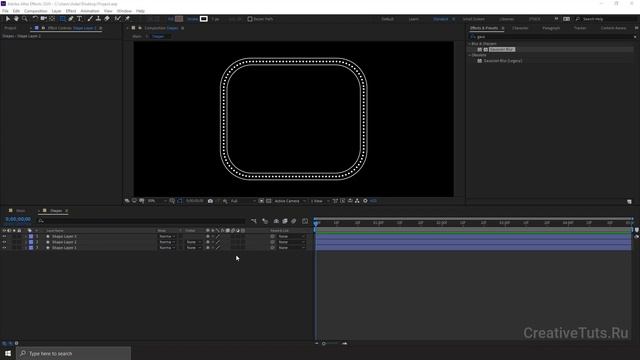This screenshot has height=360, width=640.
Task: Open the 1 View layout dropdown
Action: coord(320,201)
